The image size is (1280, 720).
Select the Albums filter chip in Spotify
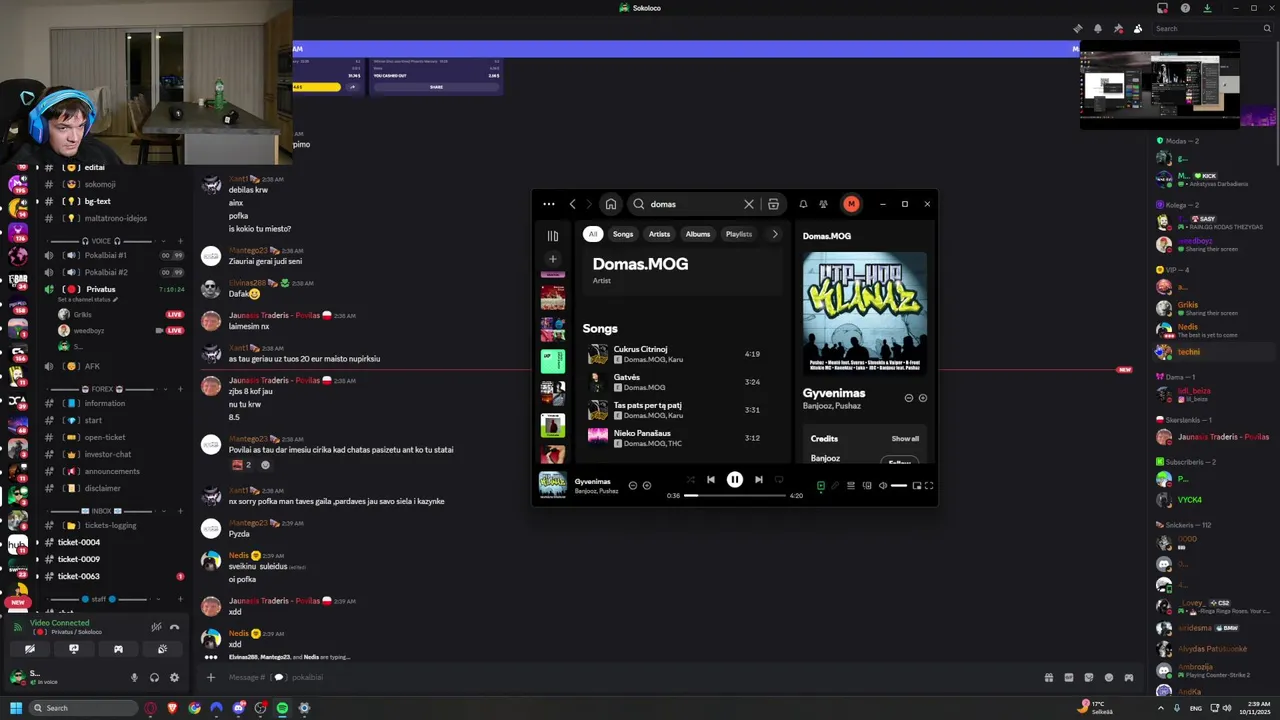tap(698, 234)
